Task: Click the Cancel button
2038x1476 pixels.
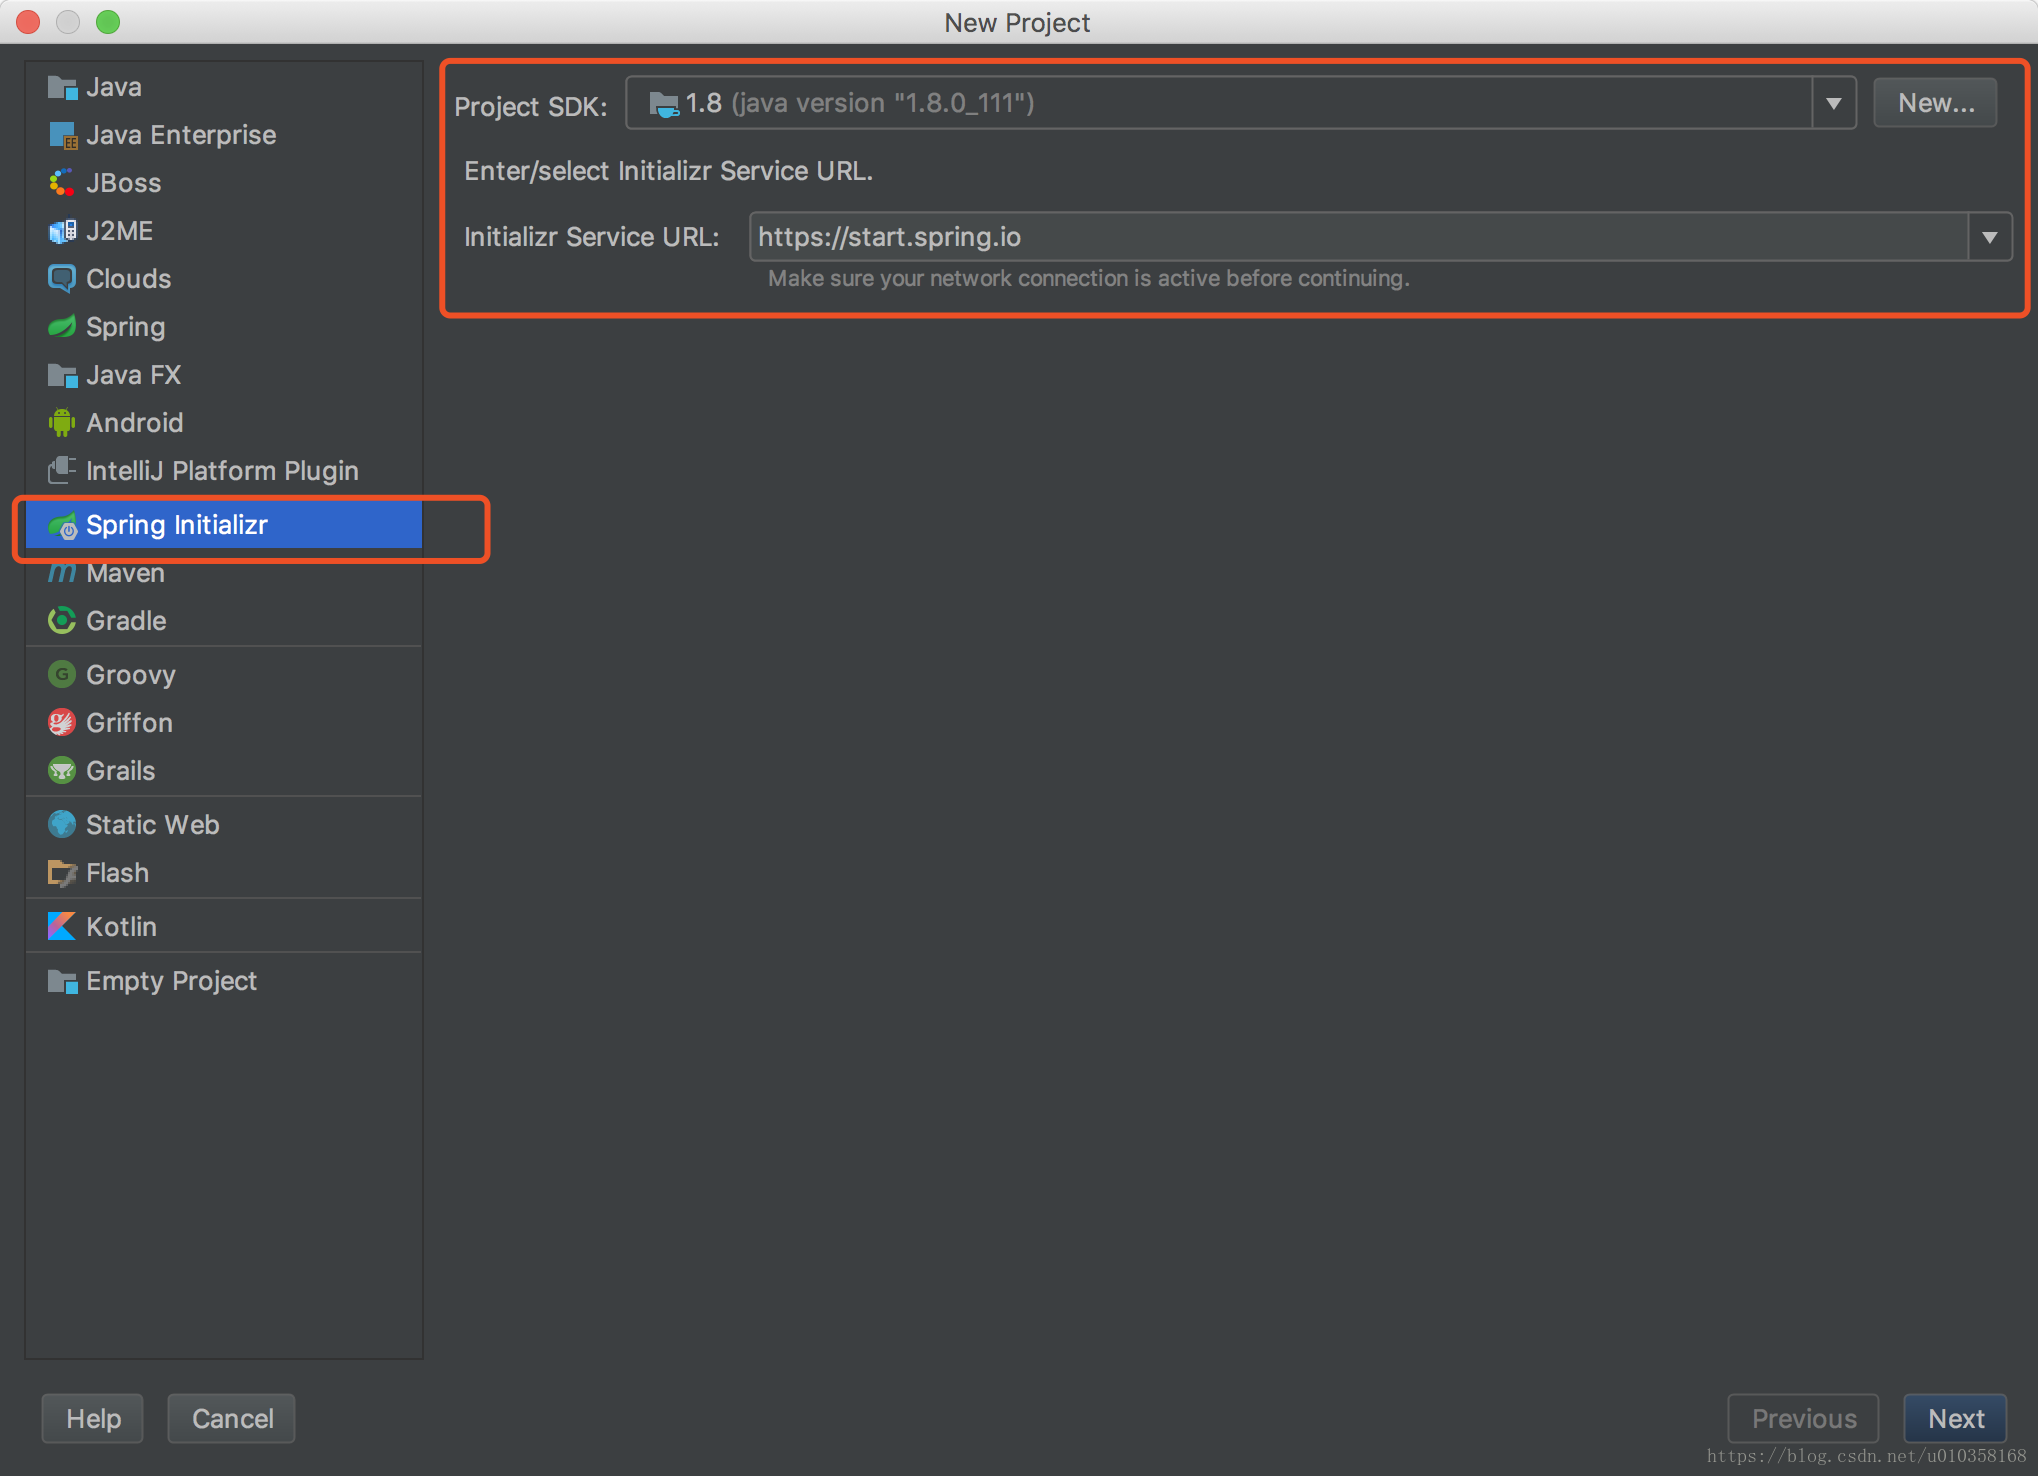Action: pos(232,1418)
